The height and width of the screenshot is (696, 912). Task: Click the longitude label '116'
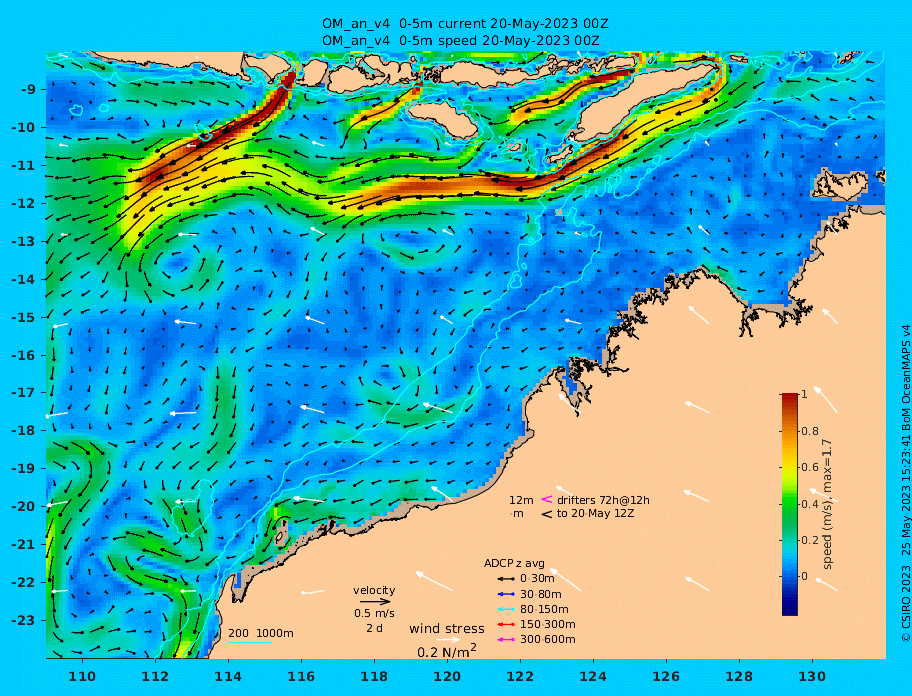[x=301, y=676]
